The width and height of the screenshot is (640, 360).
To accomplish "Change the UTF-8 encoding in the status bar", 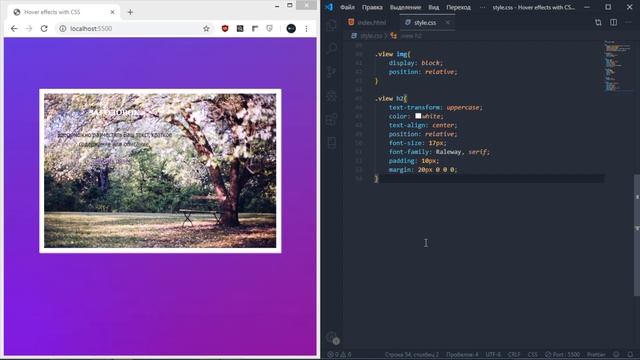I will point(493,354).
